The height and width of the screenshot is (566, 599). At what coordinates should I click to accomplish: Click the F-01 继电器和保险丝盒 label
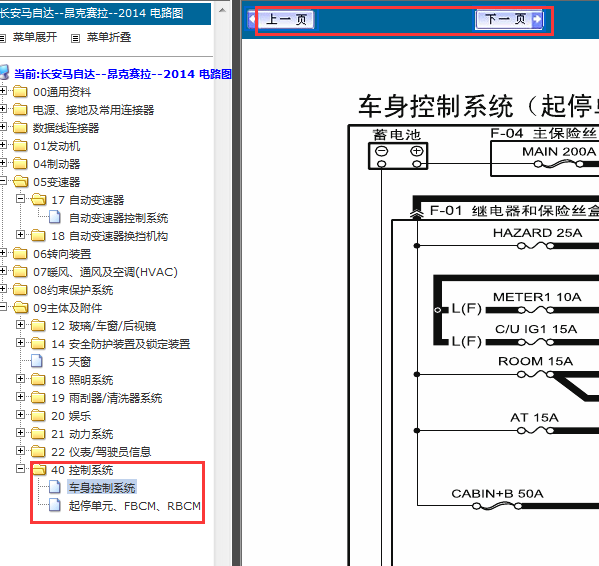click(514, 210)
